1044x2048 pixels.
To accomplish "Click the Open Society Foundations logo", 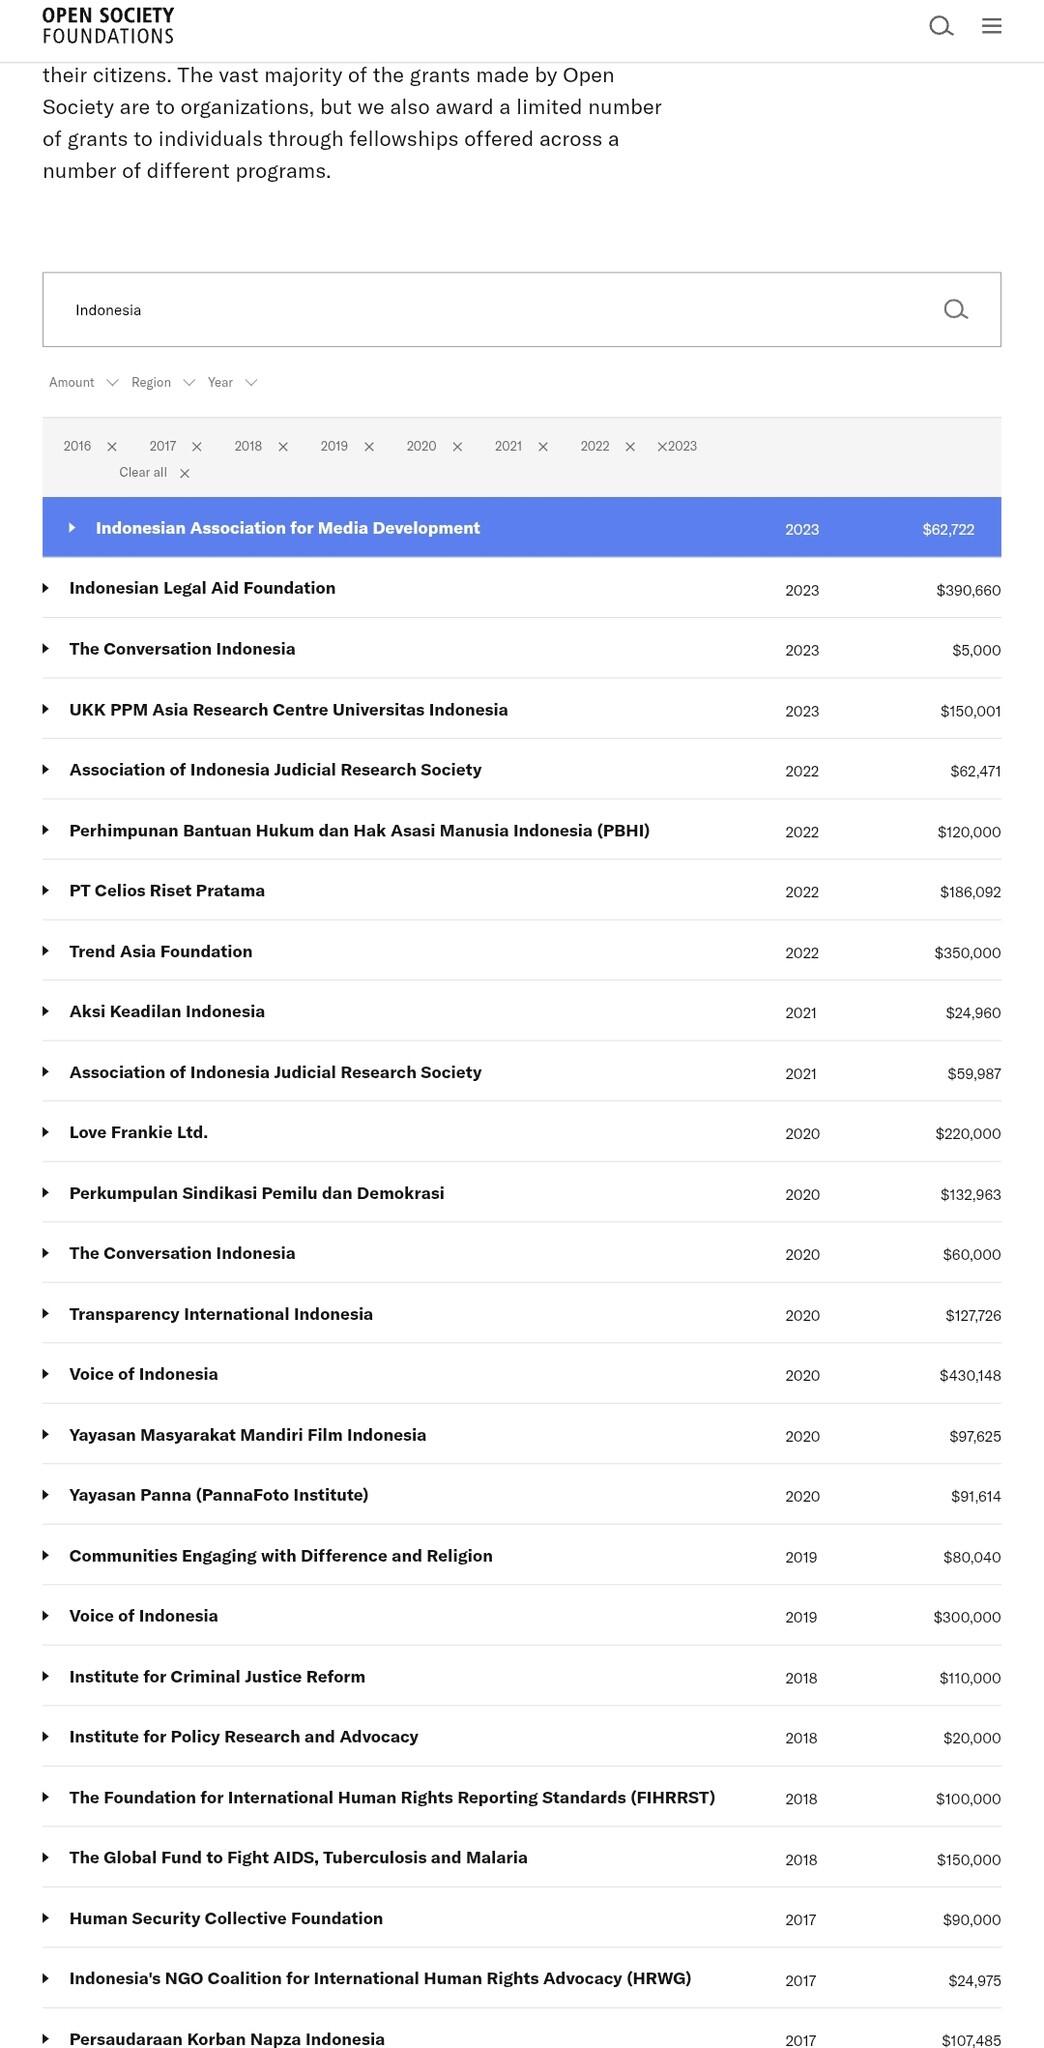I will coord(108,25).
